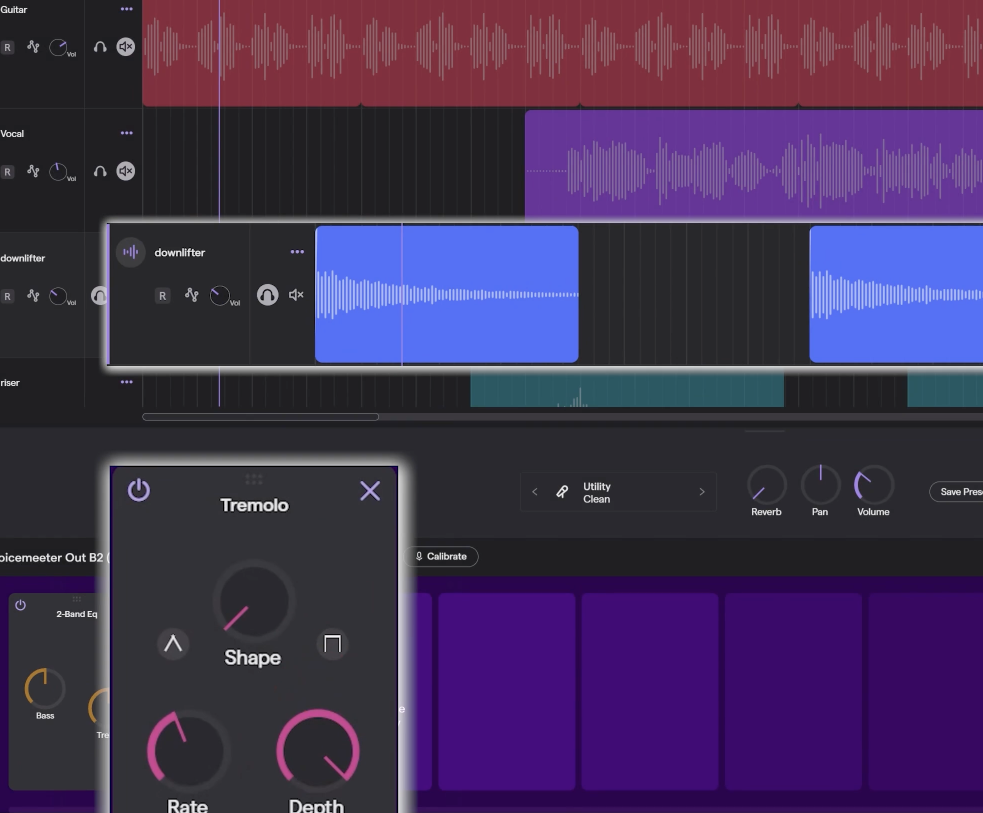
Task: Select the triangle wave shape icon
Action: [173, 644]
